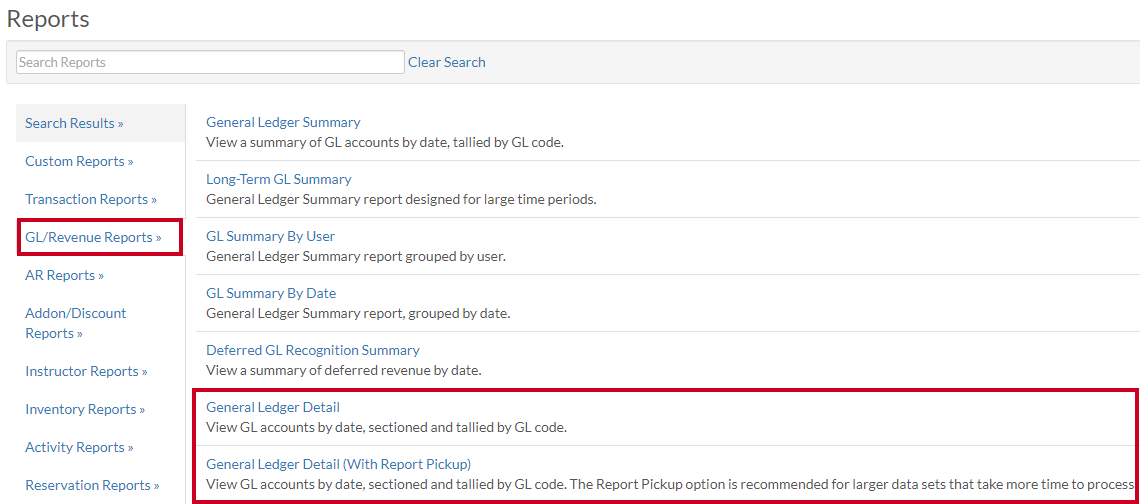Open Reservation Reports category
Image resolution: width=1140 pixels, height=504 pixels.
(92, 484)
